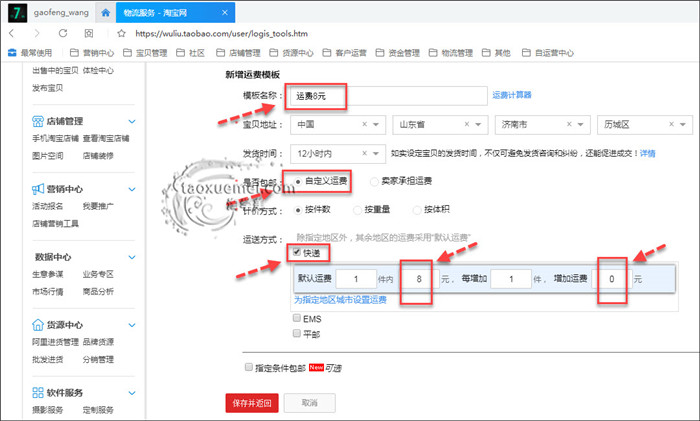Open 发布宝贝 link
The height and width of the screenshot is (421, 700).
click(x=47, y=88)
